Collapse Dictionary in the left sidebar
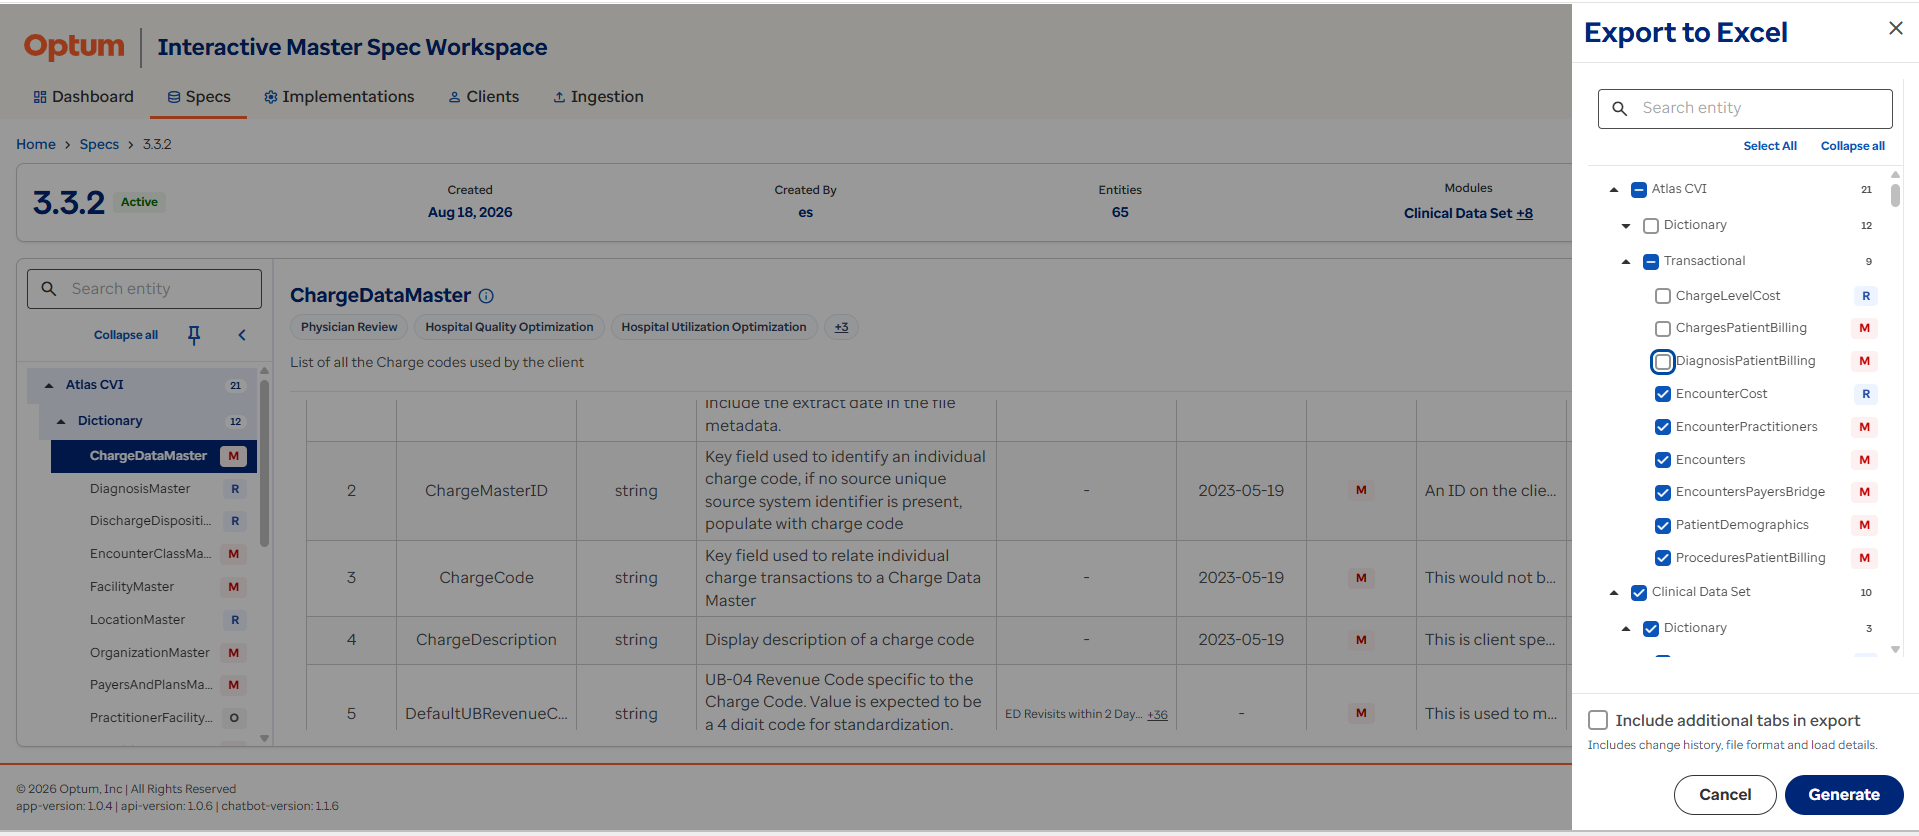Image resolution: width=1919 pixels, height=836 pixels. (61, 421)
